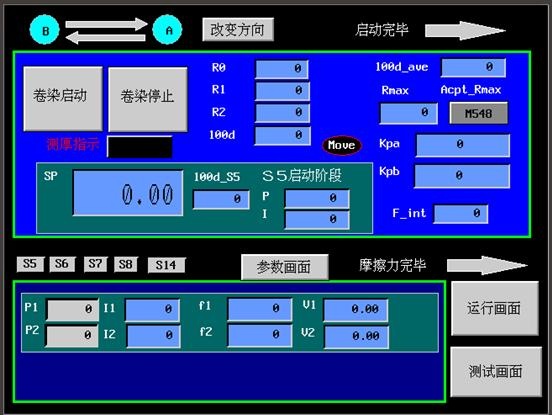Go to the 测试画面 screen
The width and height of the screenshot is (552, 415).
[496, 372]
